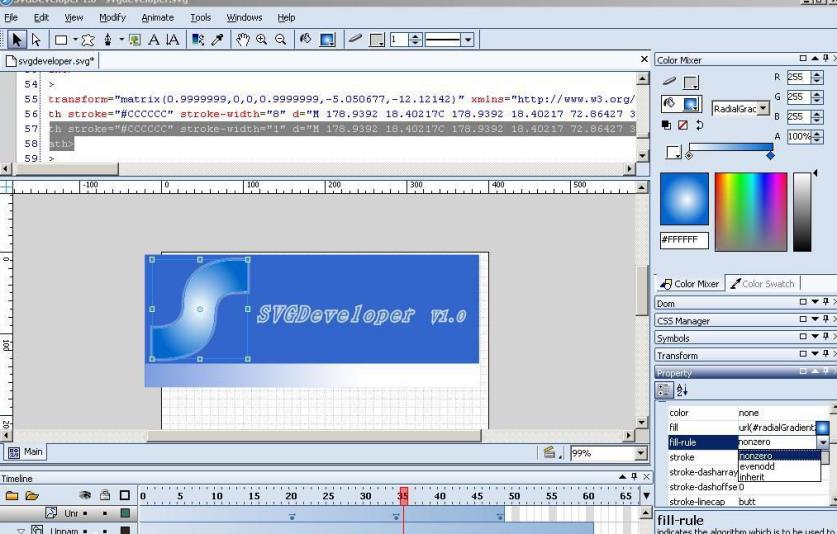Select the arrow selection tool
This screenshot has width=837, height=534.
click(x=17, y=40)
